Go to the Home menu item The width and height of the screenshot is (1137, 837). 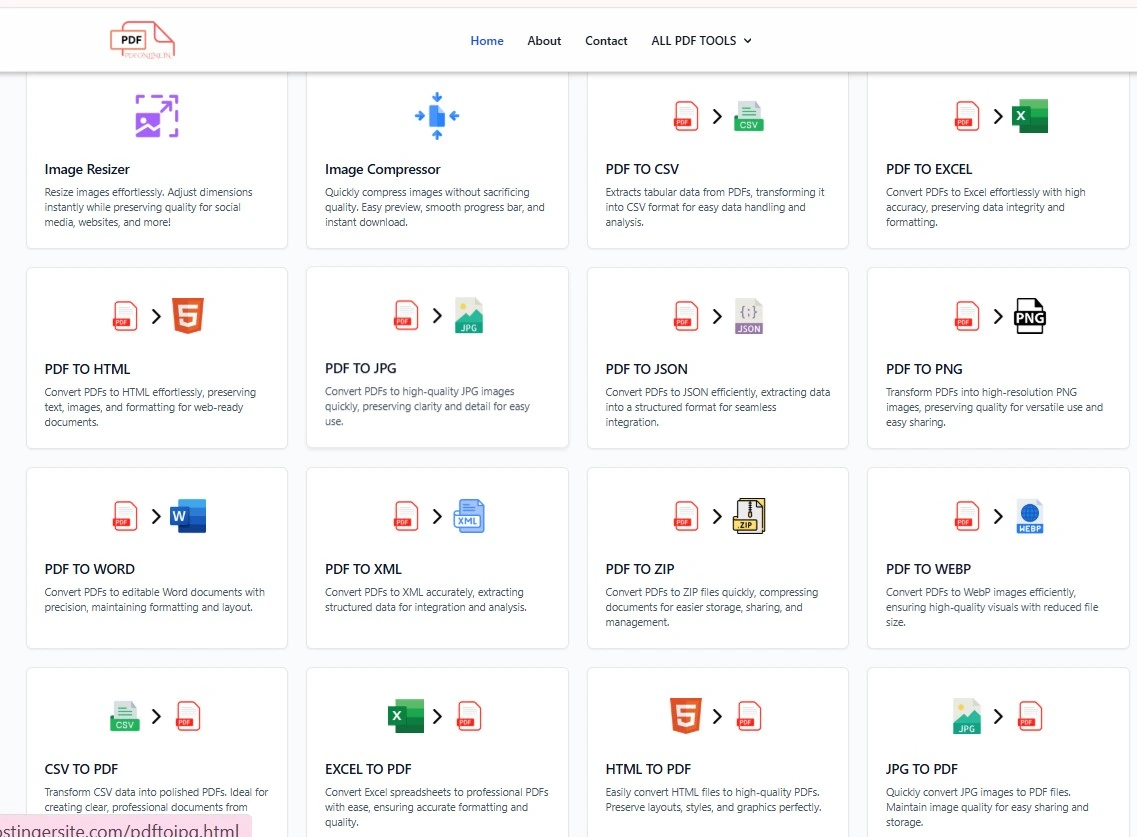click(x=487, y=41)
